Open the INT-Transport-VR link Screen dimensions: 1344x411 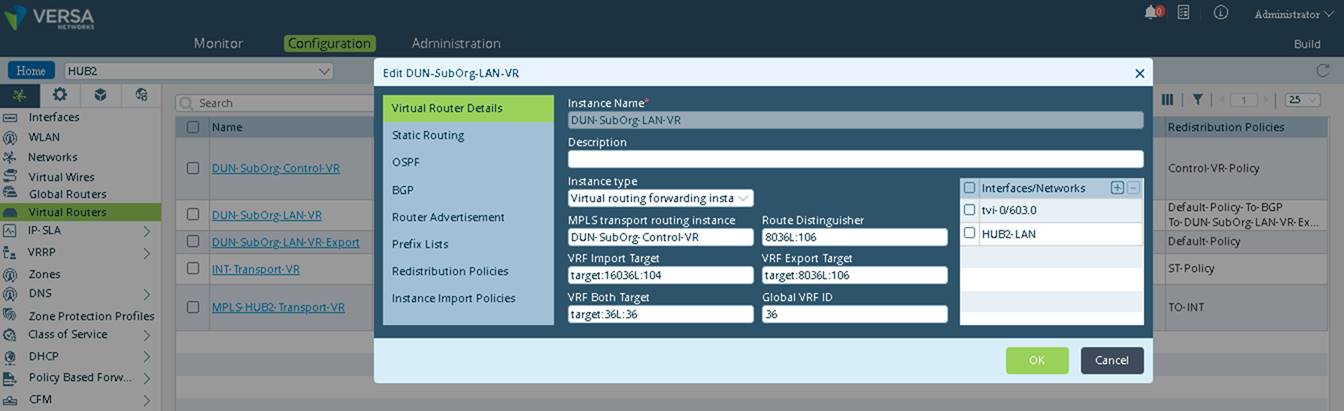click(x=256, y=269)
